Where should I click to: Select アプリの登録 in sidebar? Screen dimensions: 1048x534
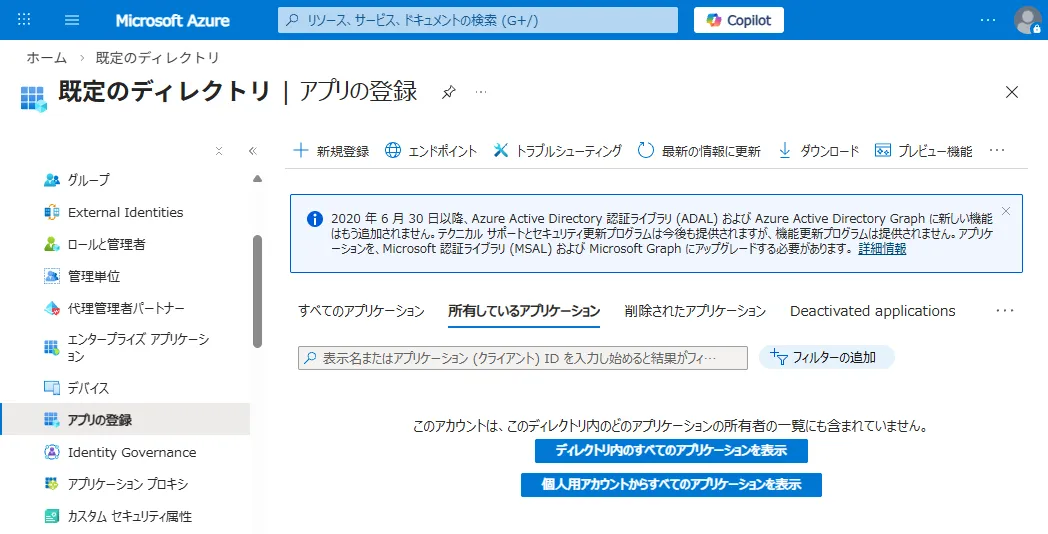(126, 420)
